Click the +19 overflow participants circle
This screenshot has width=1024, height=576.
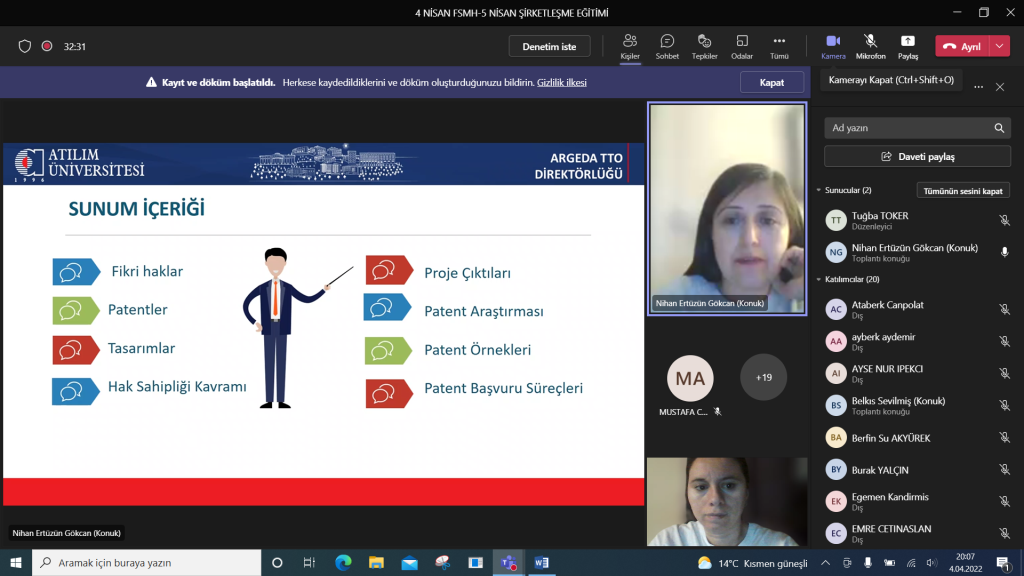pyautogui.click(x=764, y=377)
